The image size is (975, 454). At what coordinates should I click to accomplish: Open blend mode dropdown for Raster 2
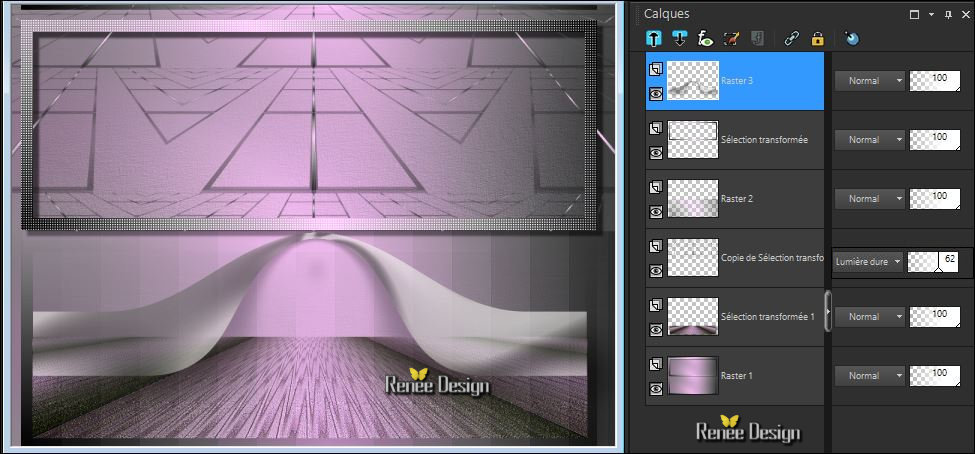[869, 199]
